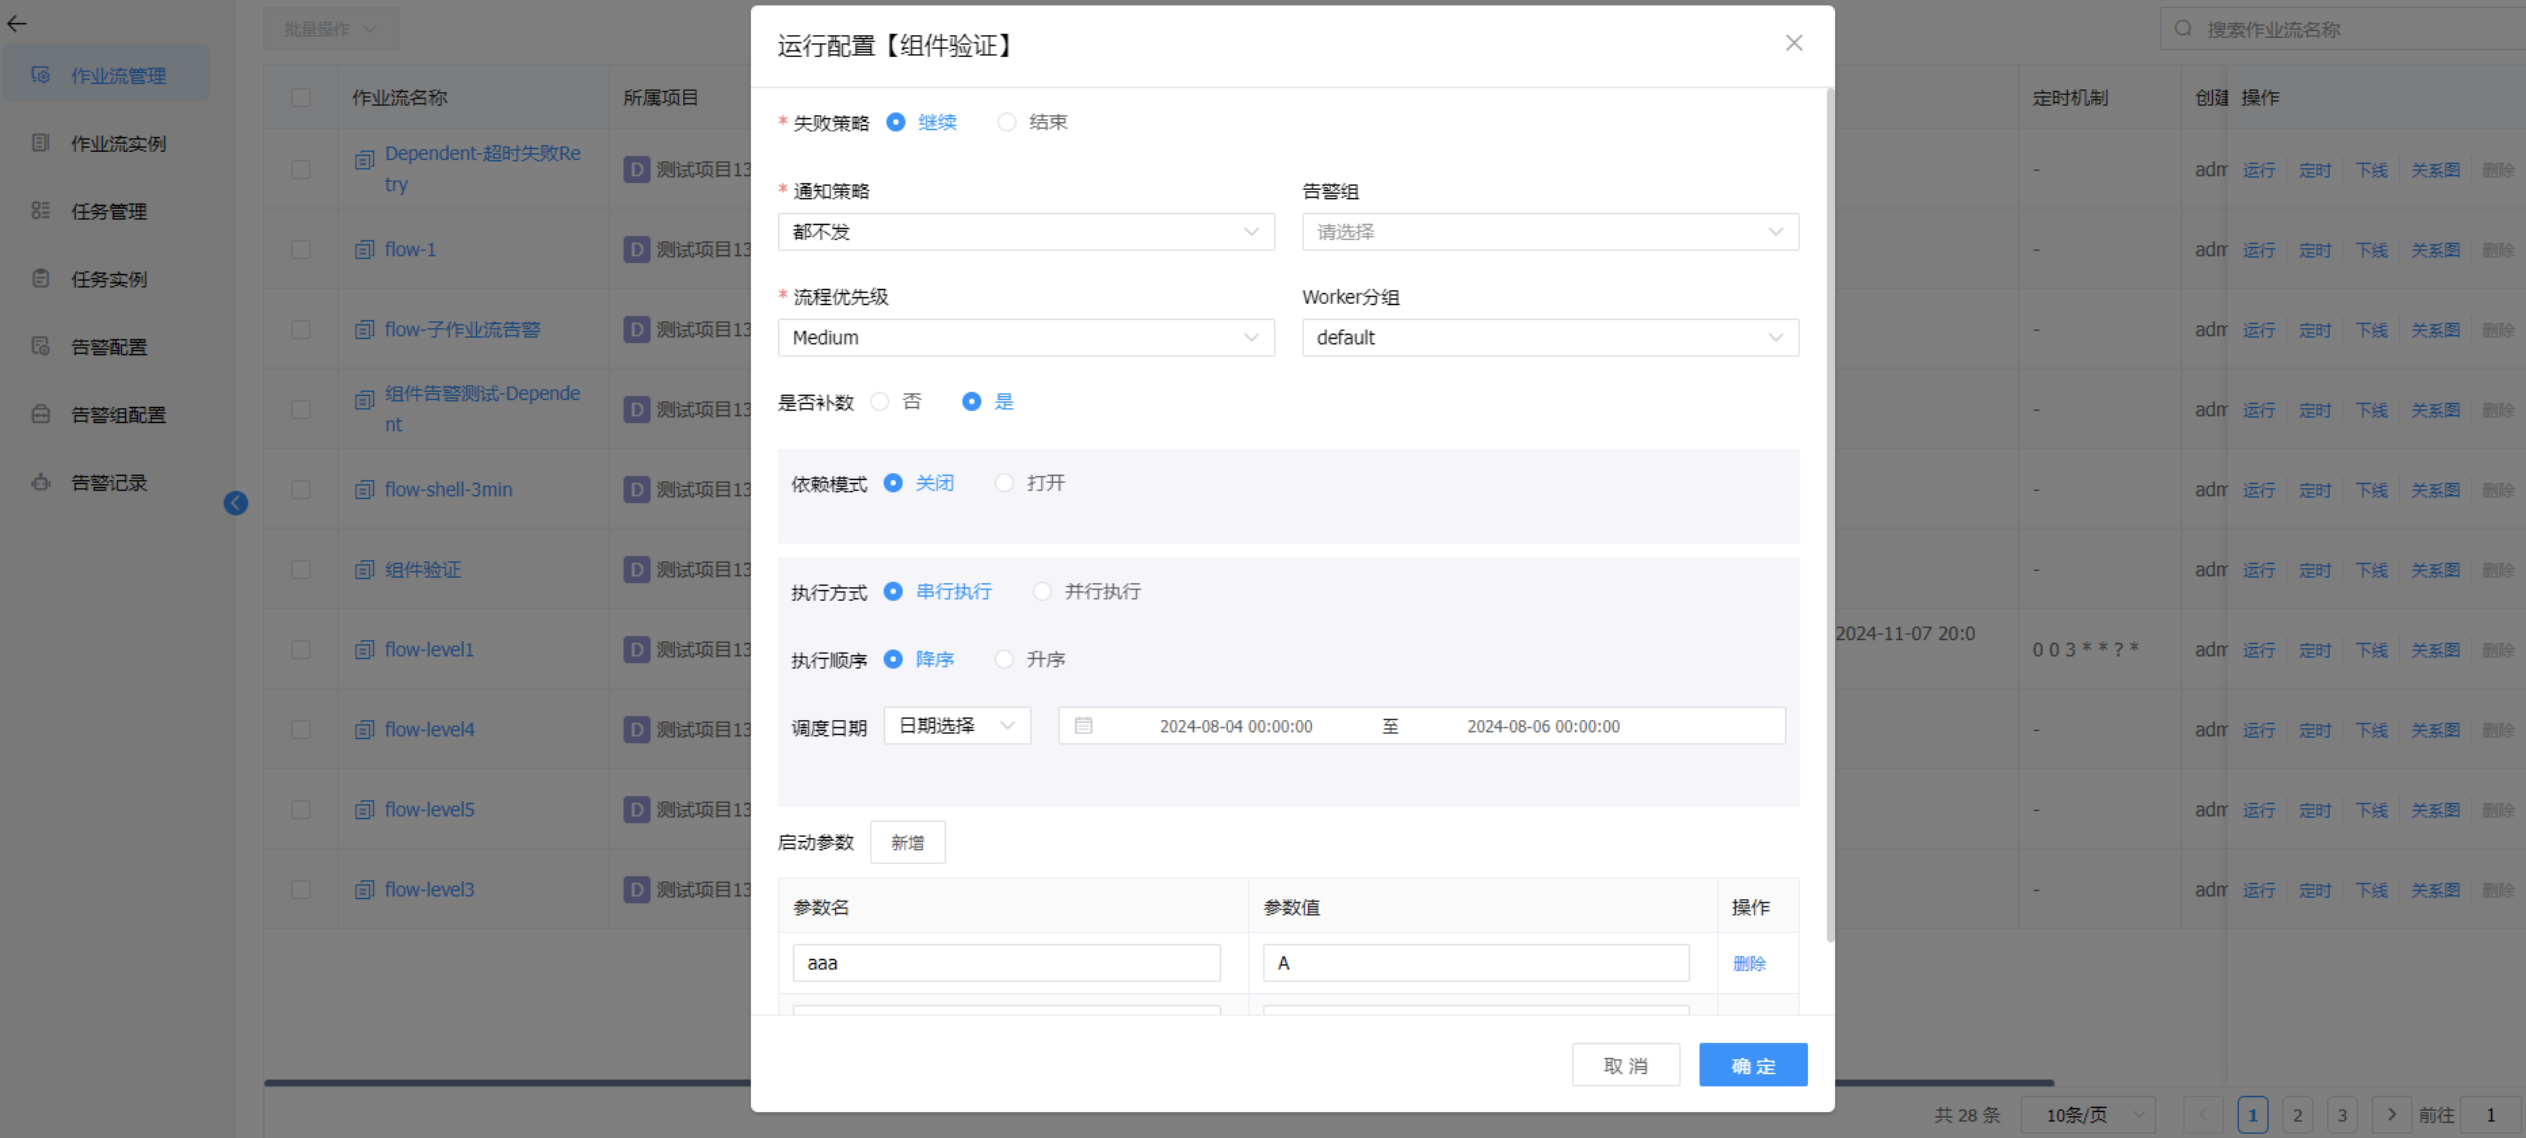Click the 告警记录 sidebar icon
This screenshot has width=2526, height=1138.
coord(40,483)
